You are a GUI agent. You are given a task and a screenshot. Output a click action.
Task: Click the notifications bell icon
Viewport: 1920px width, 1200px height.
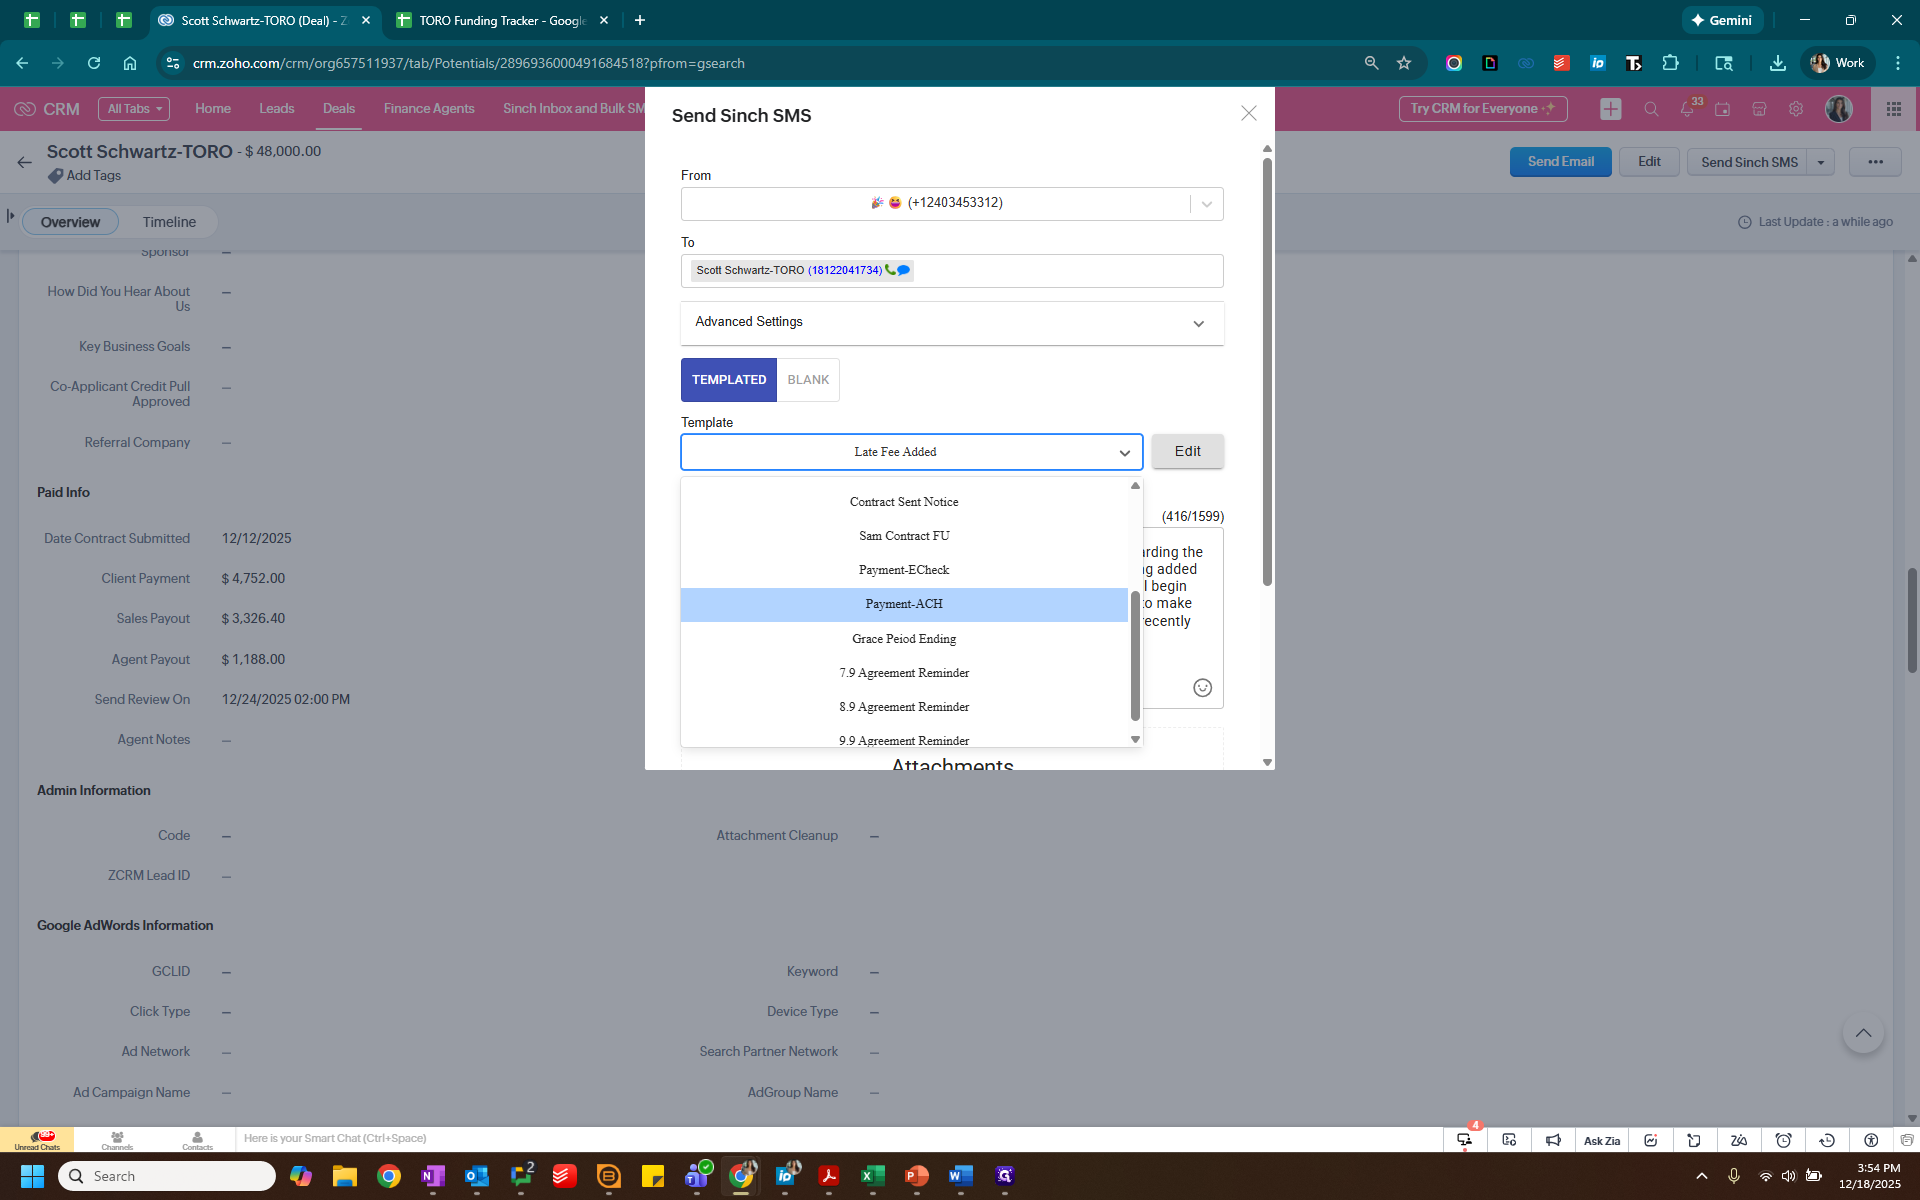[1687, 109]
